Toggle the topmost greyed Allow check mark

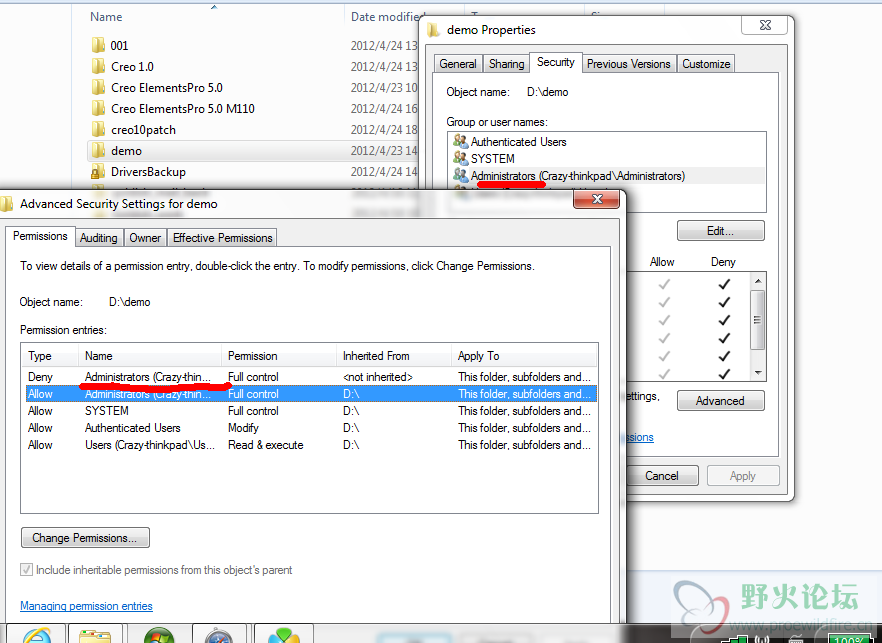pyautogui.click(x=664, y=284)
